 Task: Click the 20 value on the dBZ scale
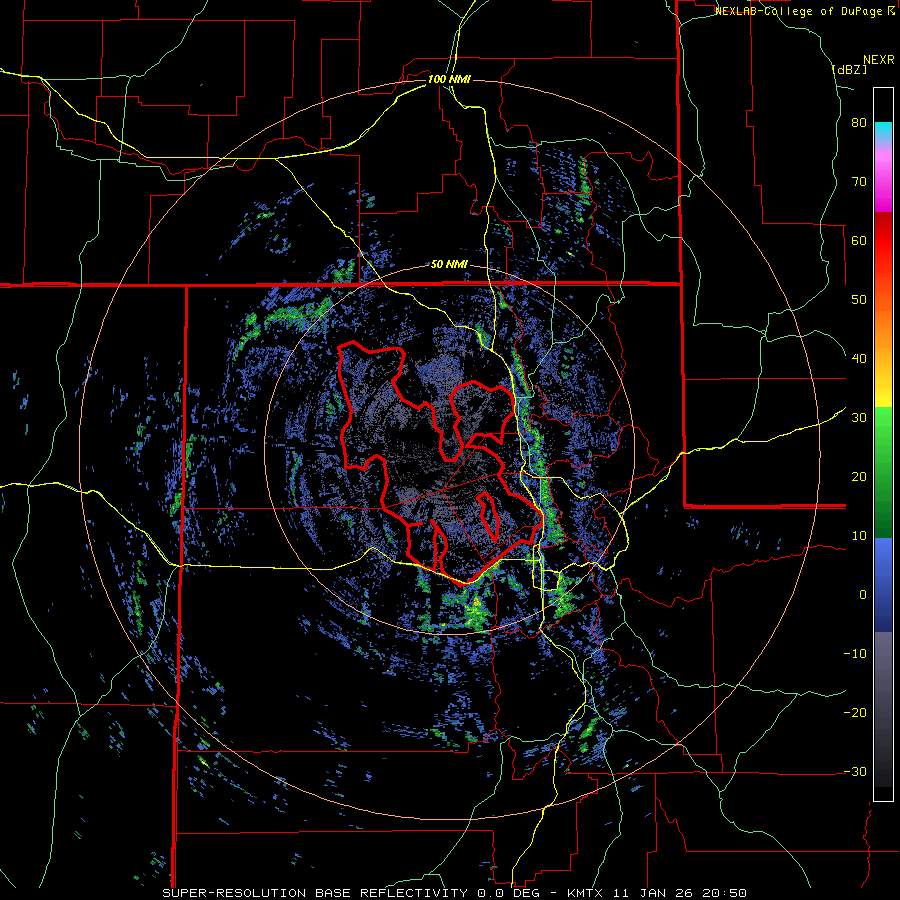[859, 477]
